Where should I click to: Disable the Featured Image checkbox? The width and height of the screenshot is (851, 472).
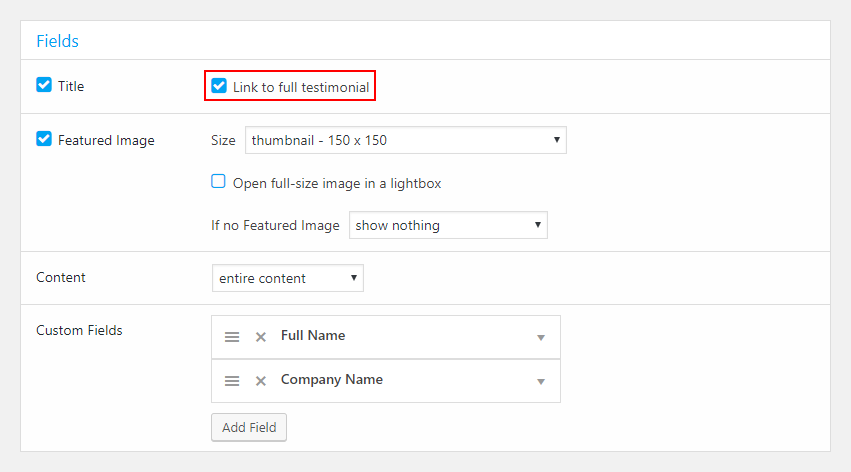click(x=44, y=139)
